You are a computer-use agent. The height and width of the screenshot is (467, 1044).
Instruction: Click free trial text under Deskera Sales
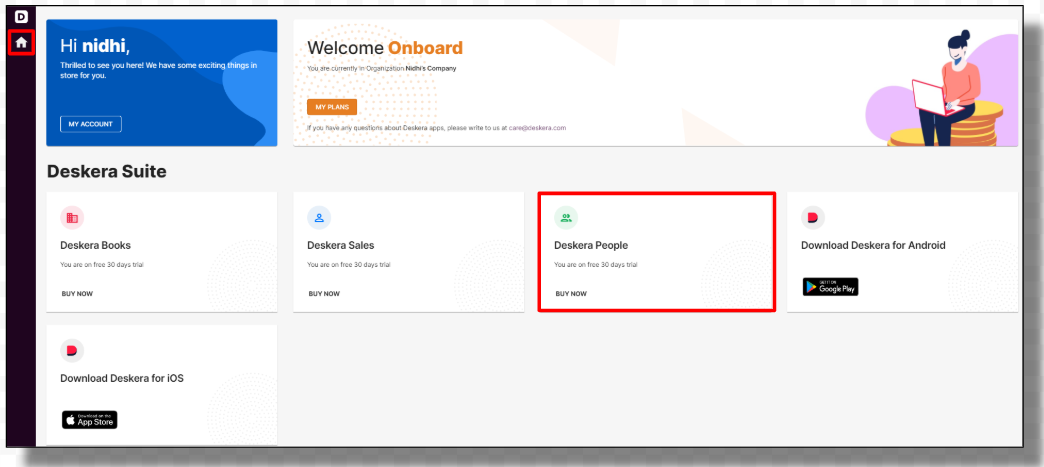click(349, 265)
